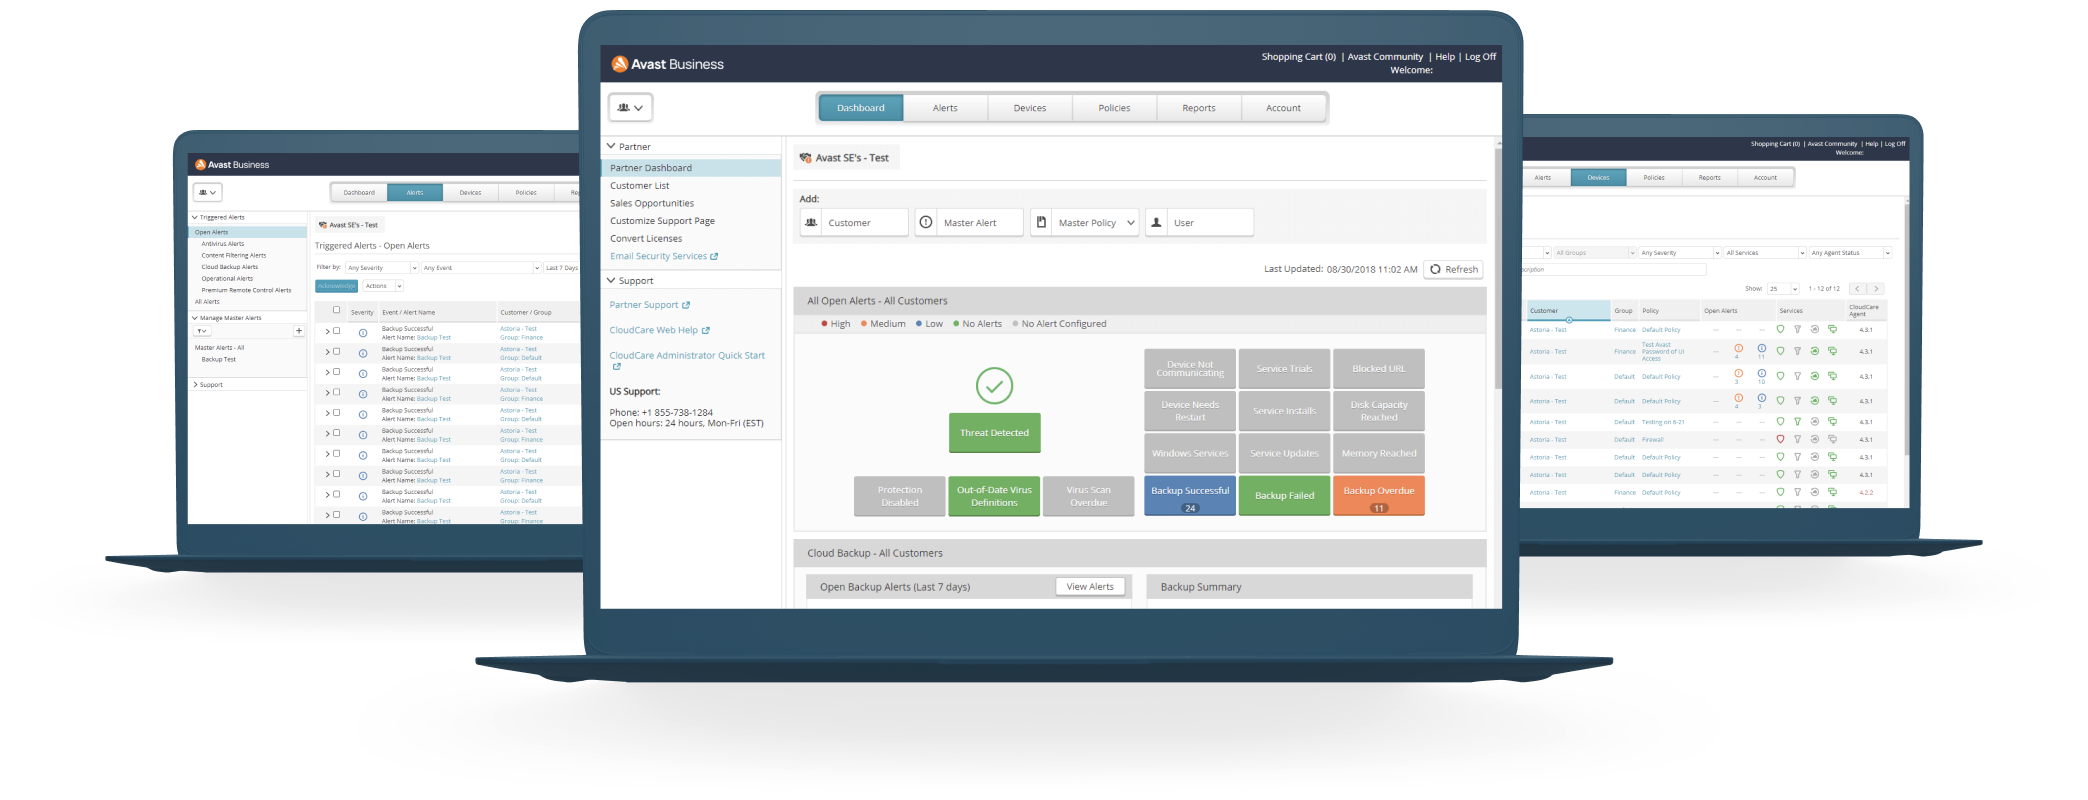The width and height of the screenshot is (2088, 800).
Task: Click the Avast Business logo in center window
Action: 667,64
